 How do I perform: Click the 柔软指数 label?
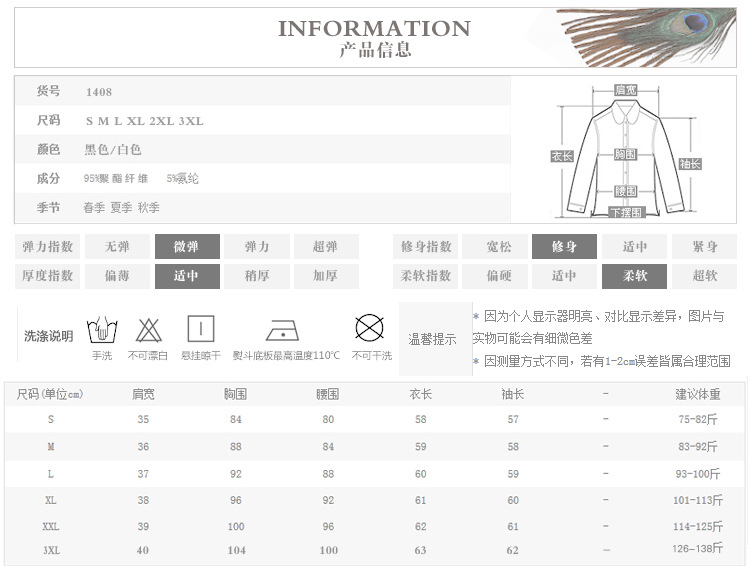coord(426,276)
